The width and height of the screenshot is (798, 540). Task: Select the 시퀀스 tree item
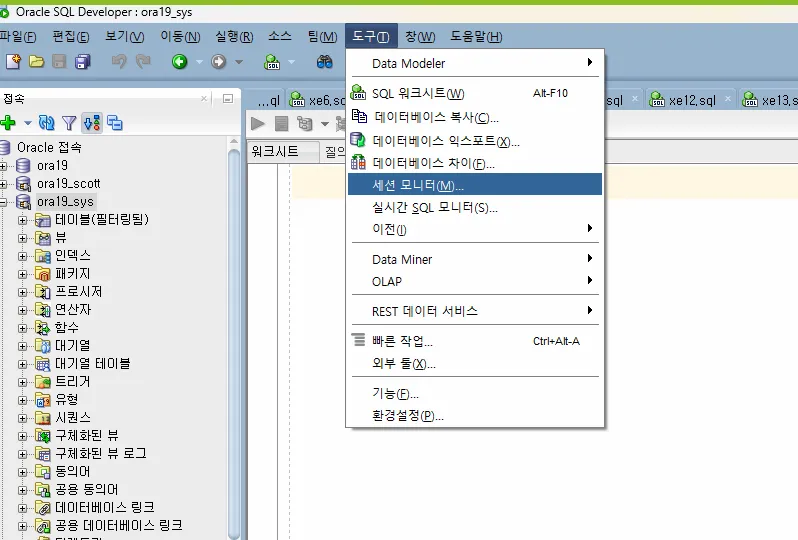(73, 418)
